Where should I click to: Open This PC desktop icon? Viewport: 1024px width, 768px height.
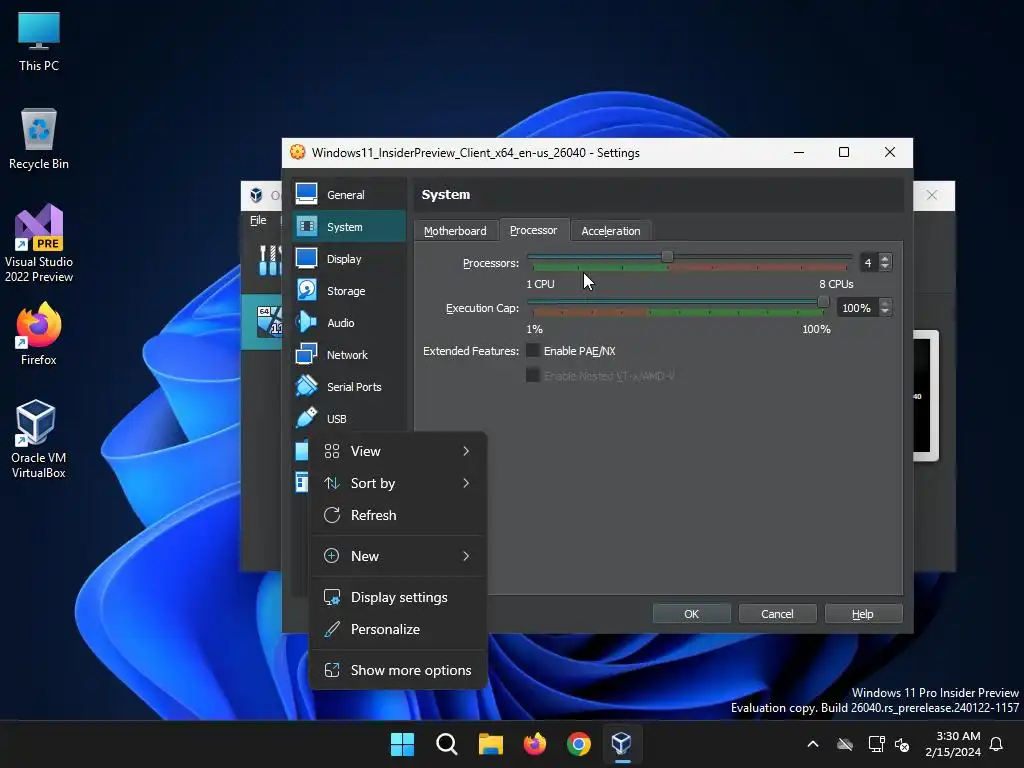coord(39,42)
